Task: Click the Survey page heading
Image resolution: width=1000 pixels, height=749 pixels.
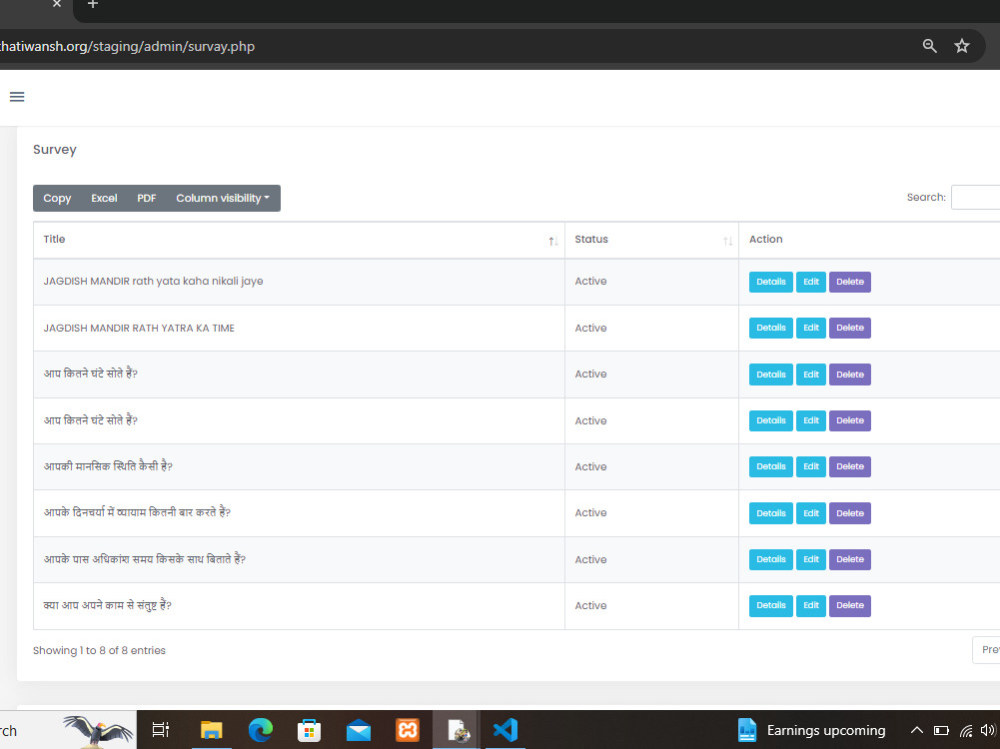Action: 55,149
